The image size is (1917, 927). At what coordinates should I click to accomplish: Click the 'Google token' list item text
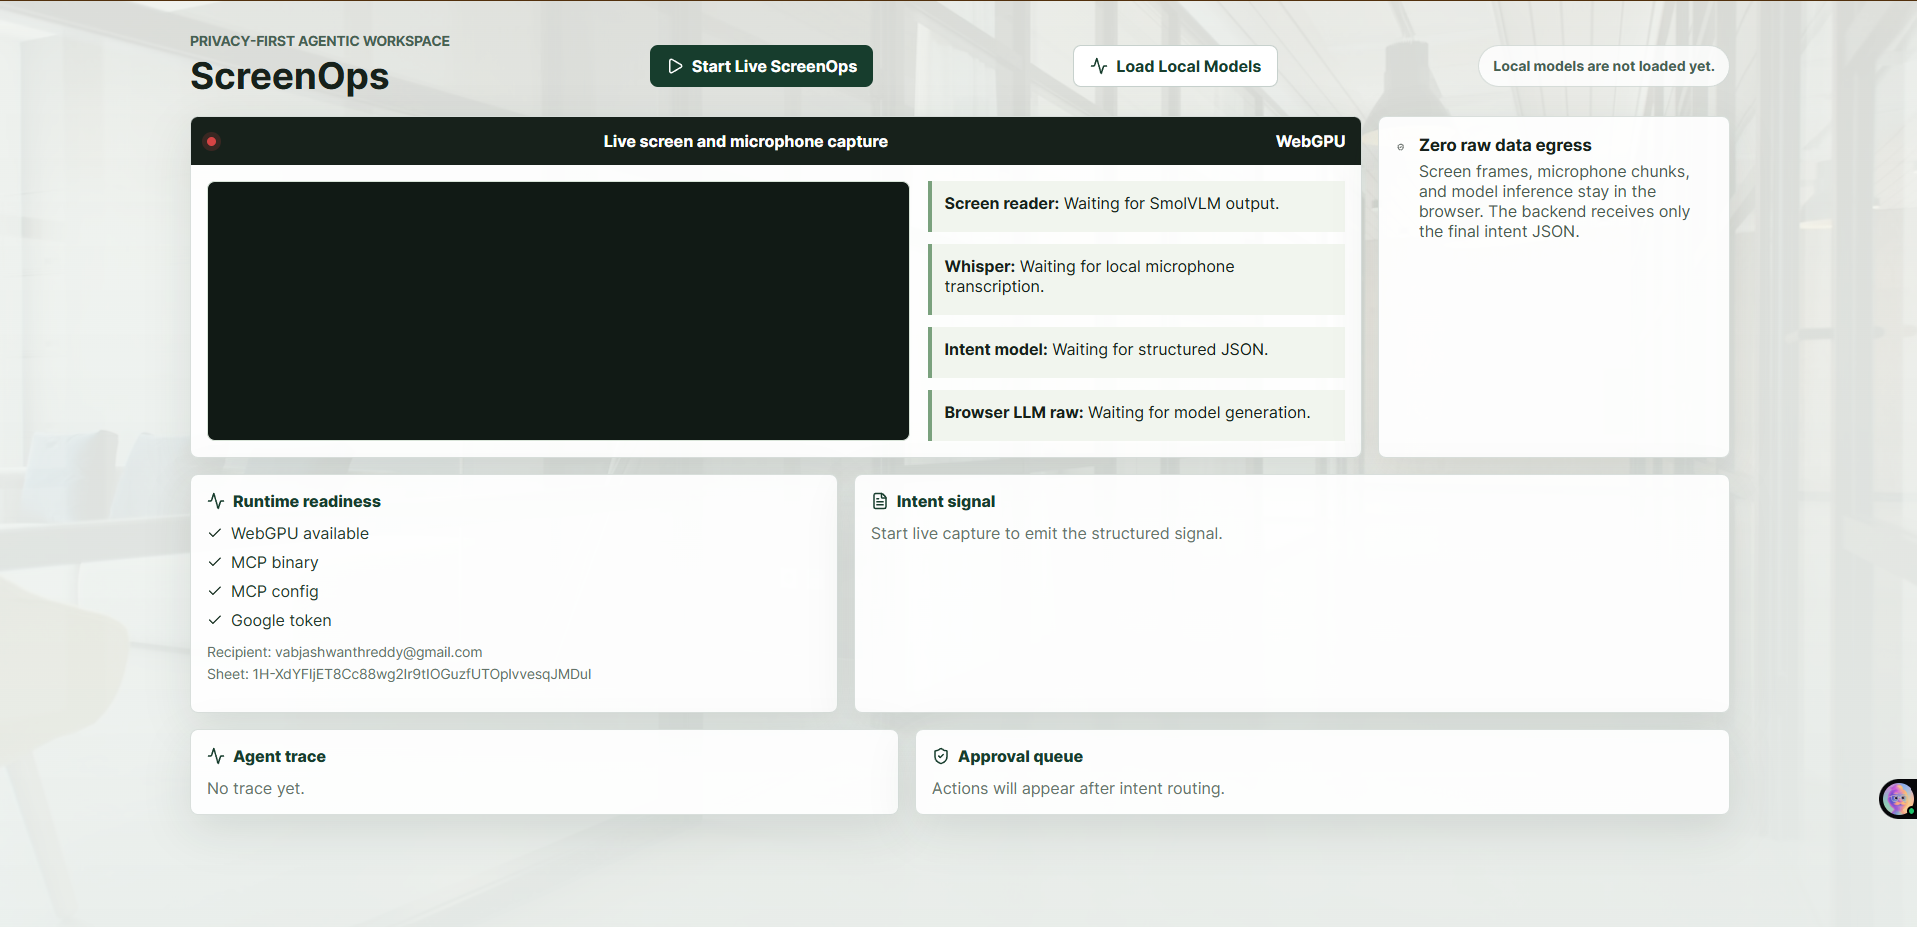point(281,620)
